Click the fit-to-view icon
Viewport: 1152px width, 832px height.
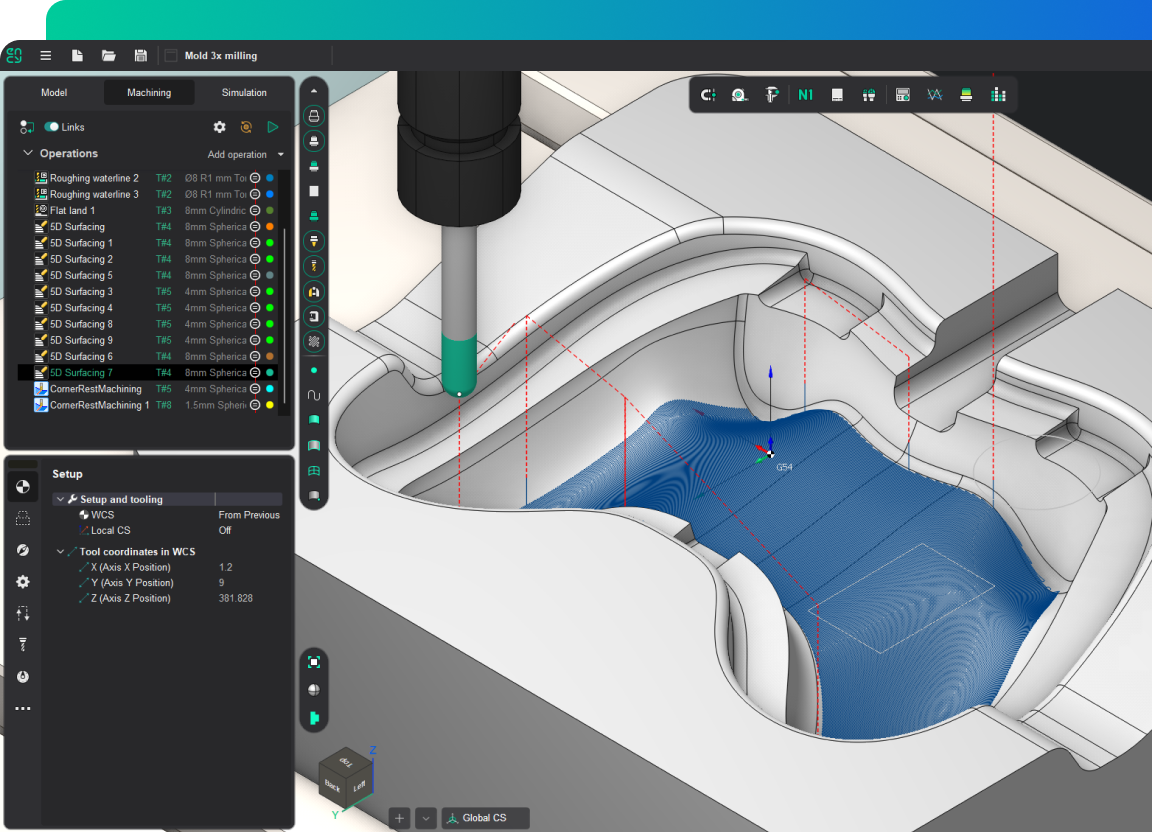click(x=314, y=662)
